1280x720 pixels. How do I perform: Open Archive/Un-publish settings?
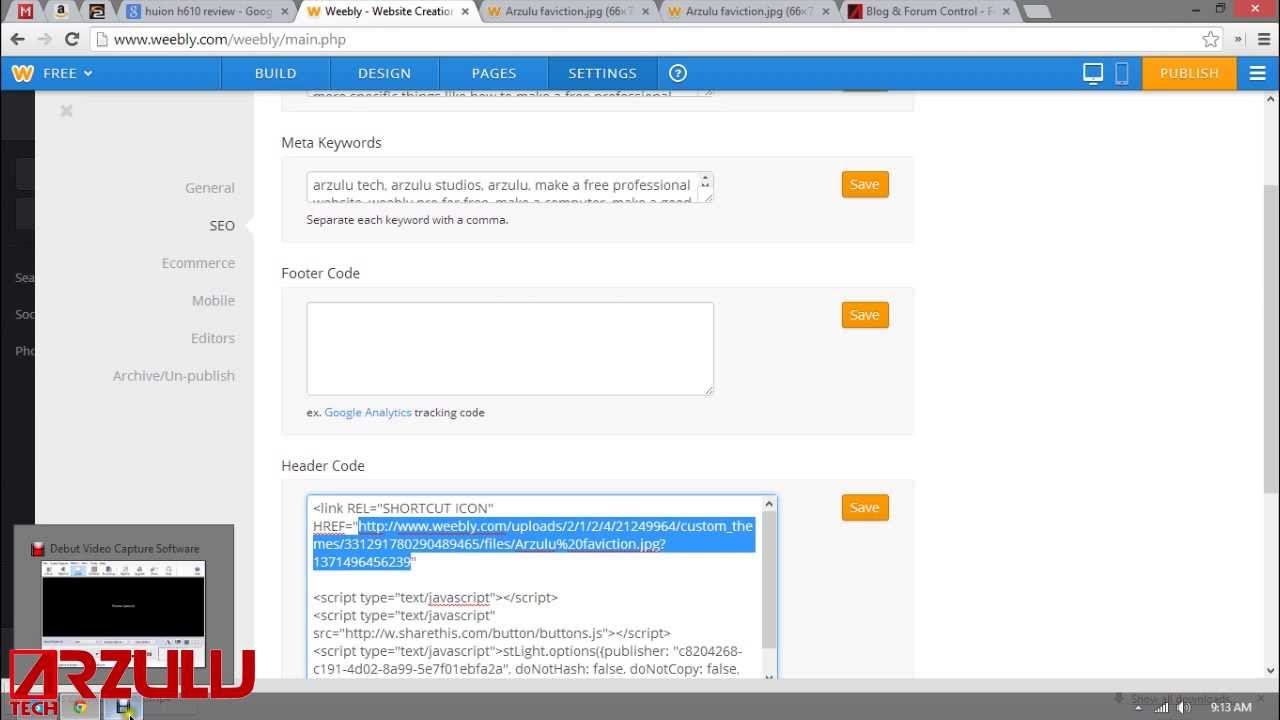pyautogui.click(x=174, y=375)
